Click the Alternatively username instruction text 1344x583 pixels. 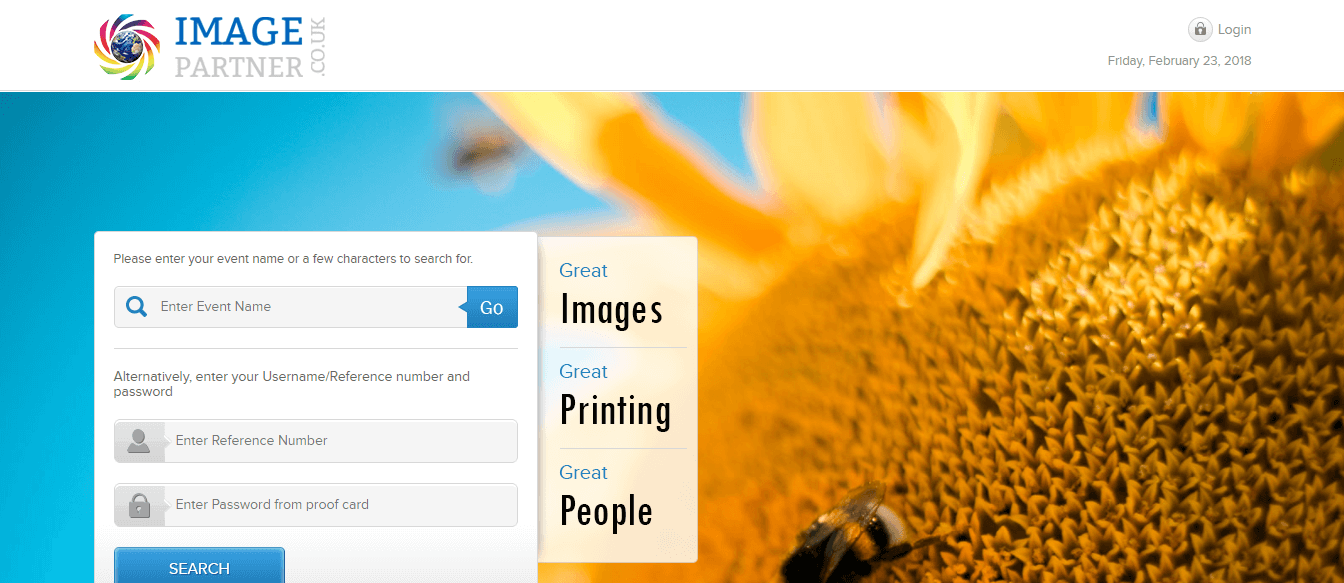pyautogui.click(x=292, y=384)
